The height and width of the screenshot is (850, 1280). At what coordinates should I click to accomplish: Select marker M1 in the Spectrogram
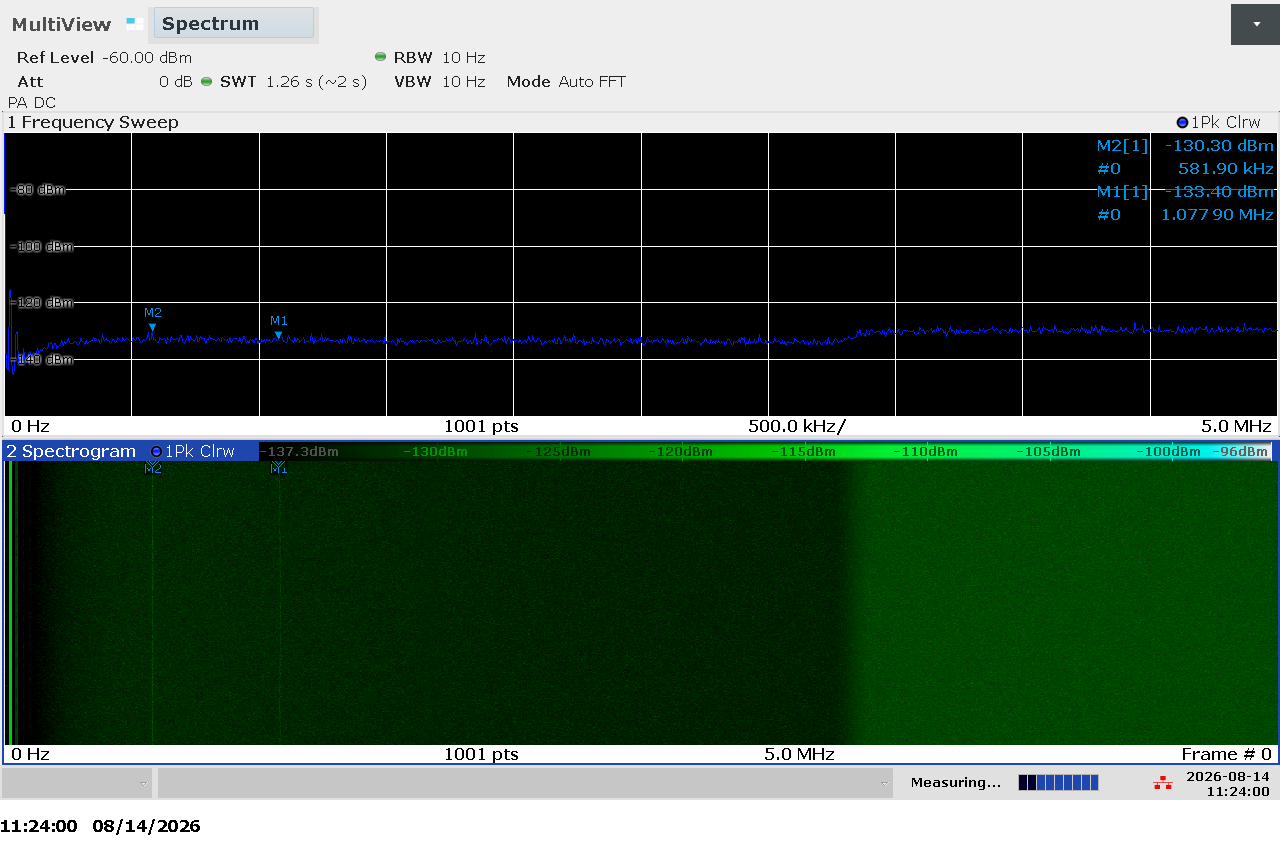279,469
